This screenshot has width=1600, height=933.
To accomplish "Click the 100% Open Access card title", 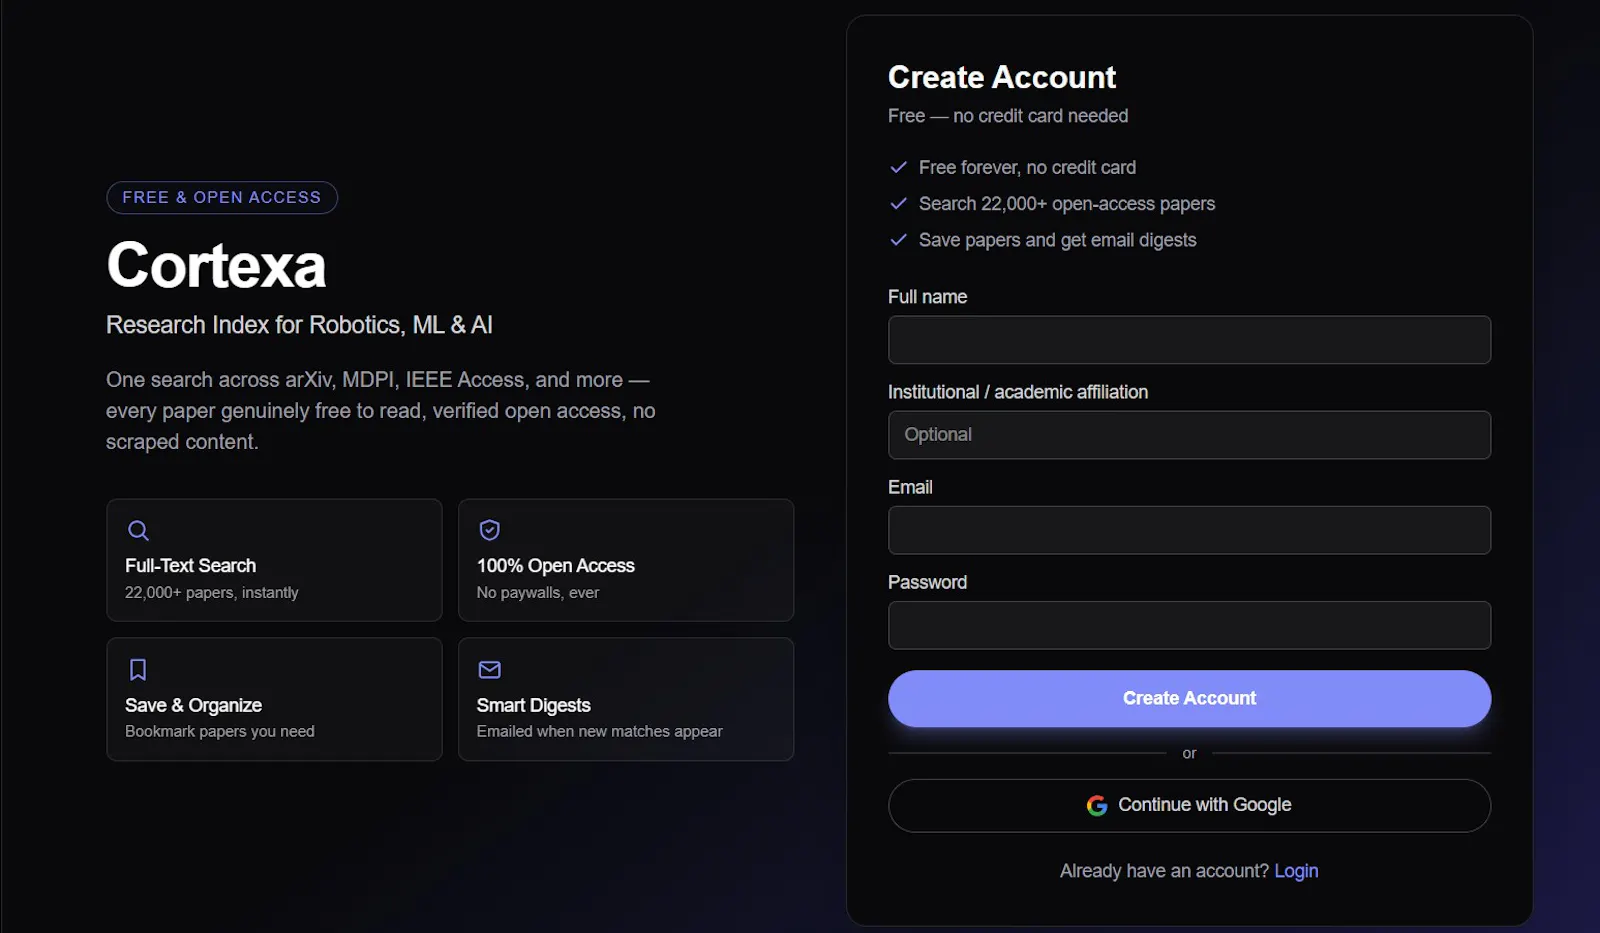I will tap(555, 566).
